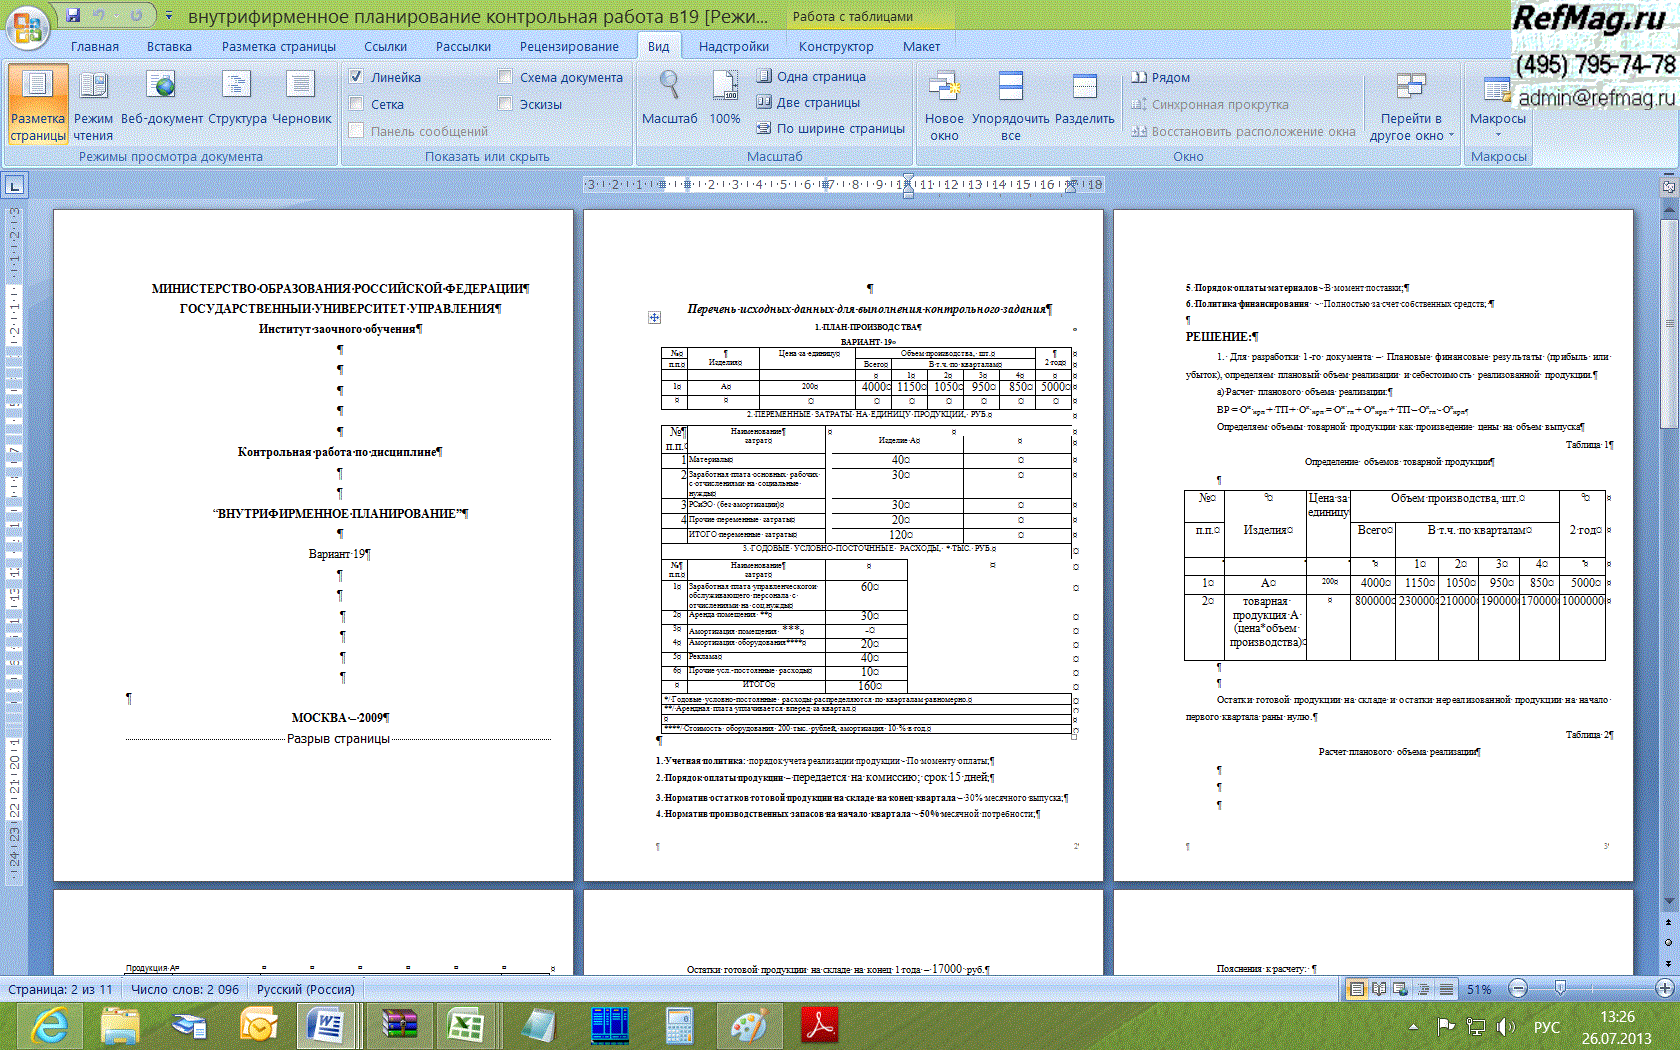Viewport: 1680px width, 1050px height.
Task: Arrange all open windows
Action: (x=1011, y=104)
